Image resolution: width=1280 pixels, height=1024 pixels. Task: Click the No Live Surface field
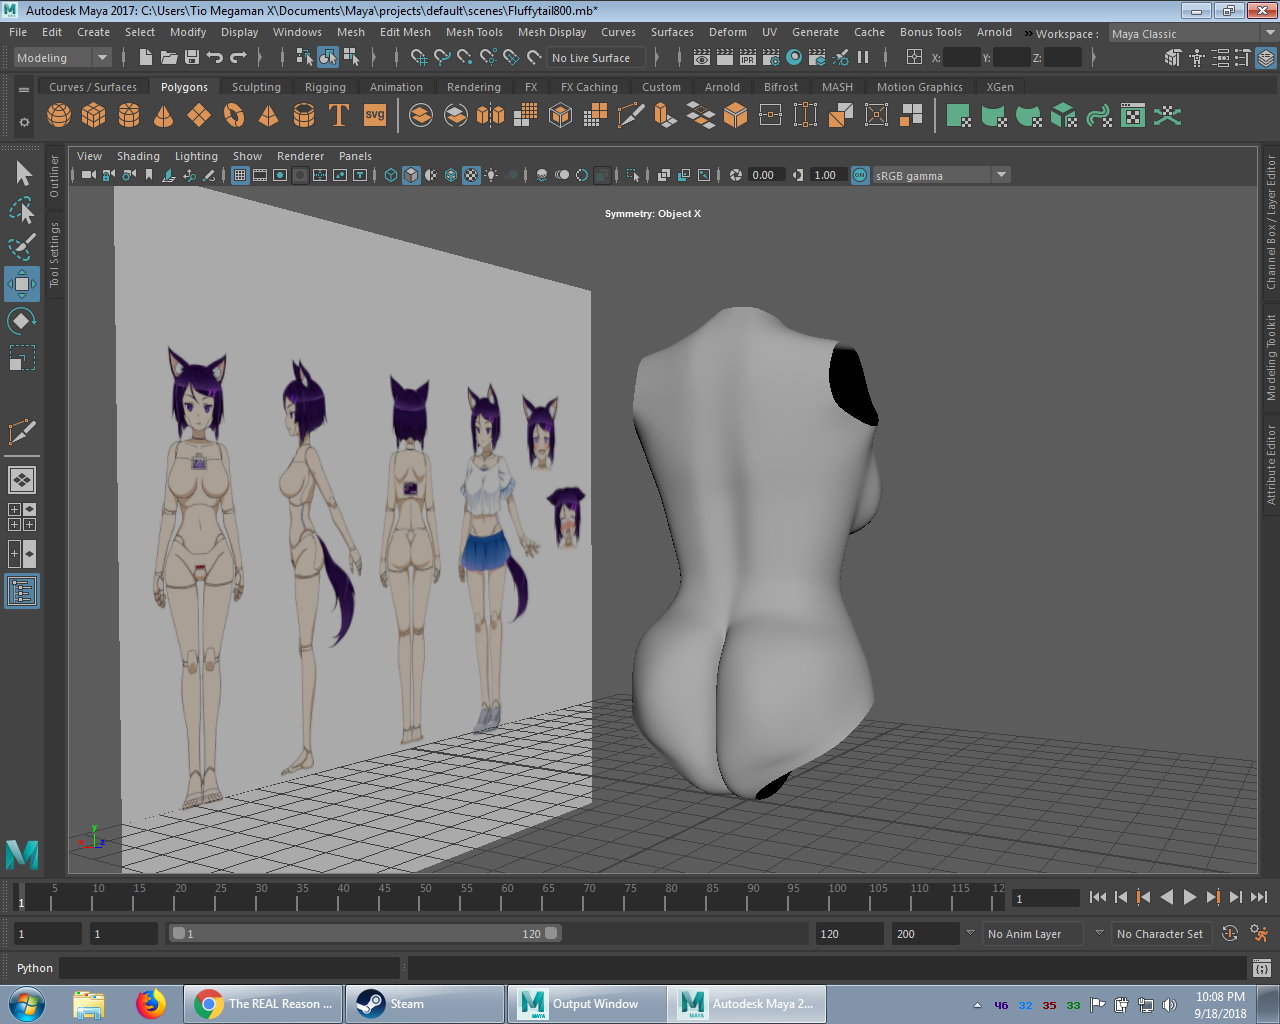(x=597, y=58)
